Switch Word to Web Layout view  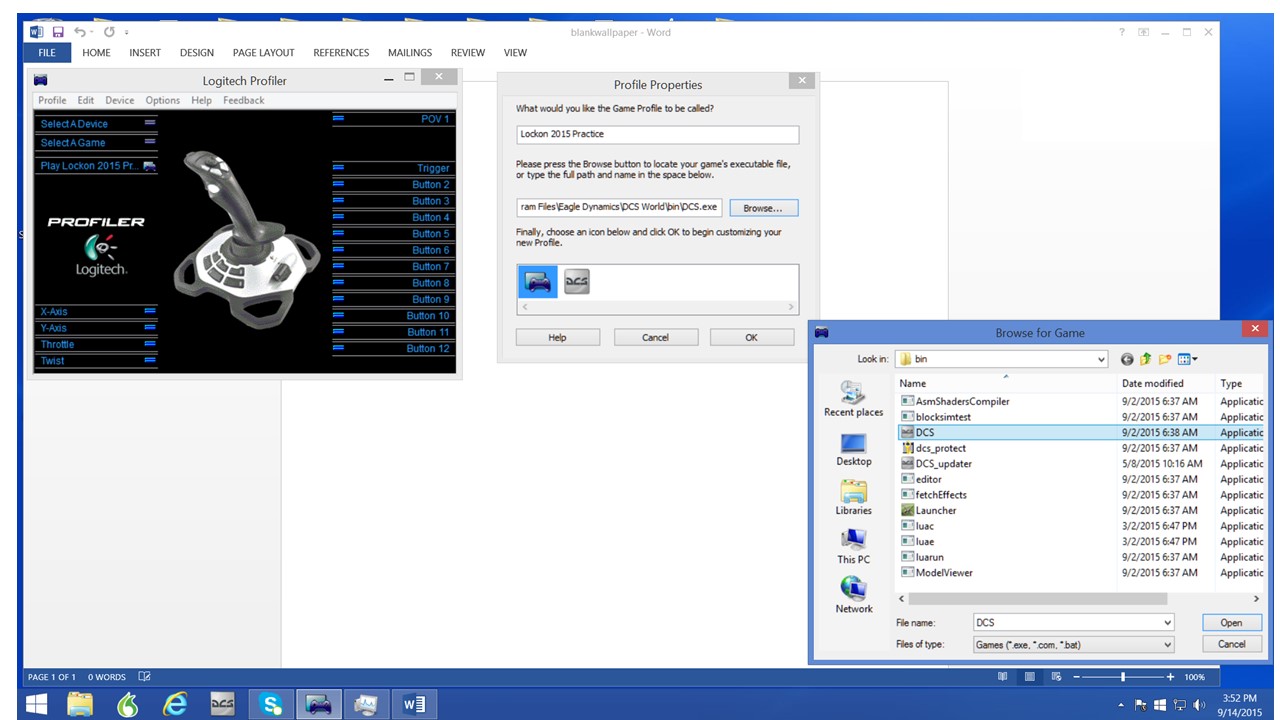tap(1054, 677)
